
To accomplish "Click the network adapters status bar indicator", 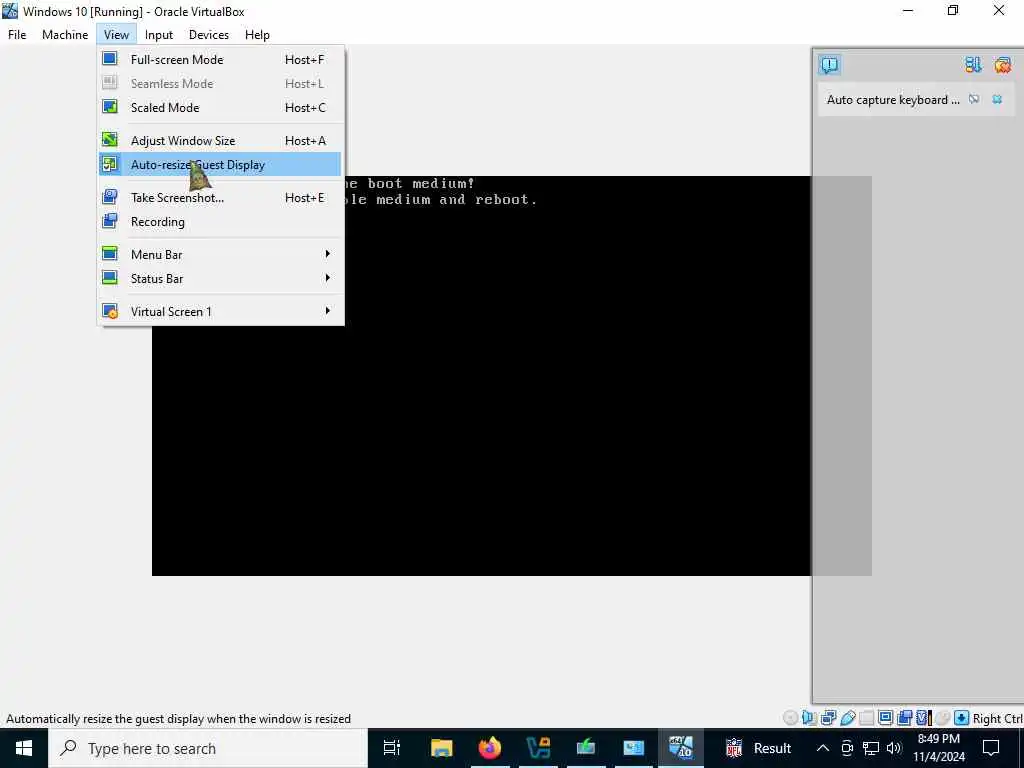I will pos(828,718).
